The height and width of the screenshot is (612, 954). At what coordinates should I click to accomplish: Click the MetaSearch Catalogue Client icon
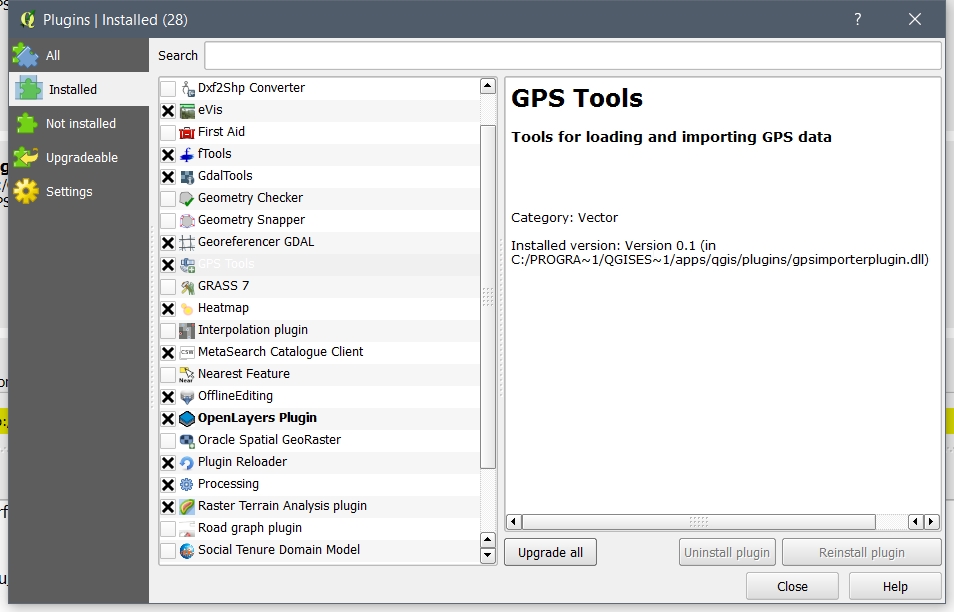(187, 352)
